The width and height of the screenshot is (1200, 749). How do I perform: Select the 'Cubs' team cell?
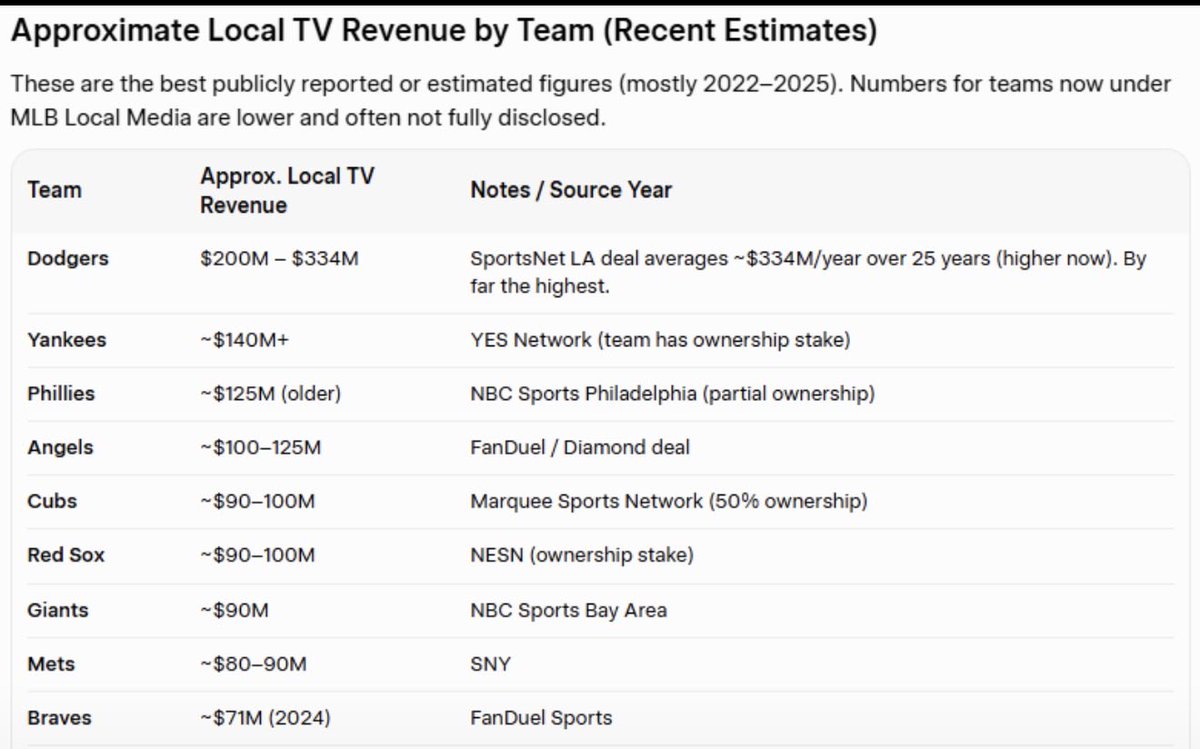pyautogui.click(x=52, y=501)
